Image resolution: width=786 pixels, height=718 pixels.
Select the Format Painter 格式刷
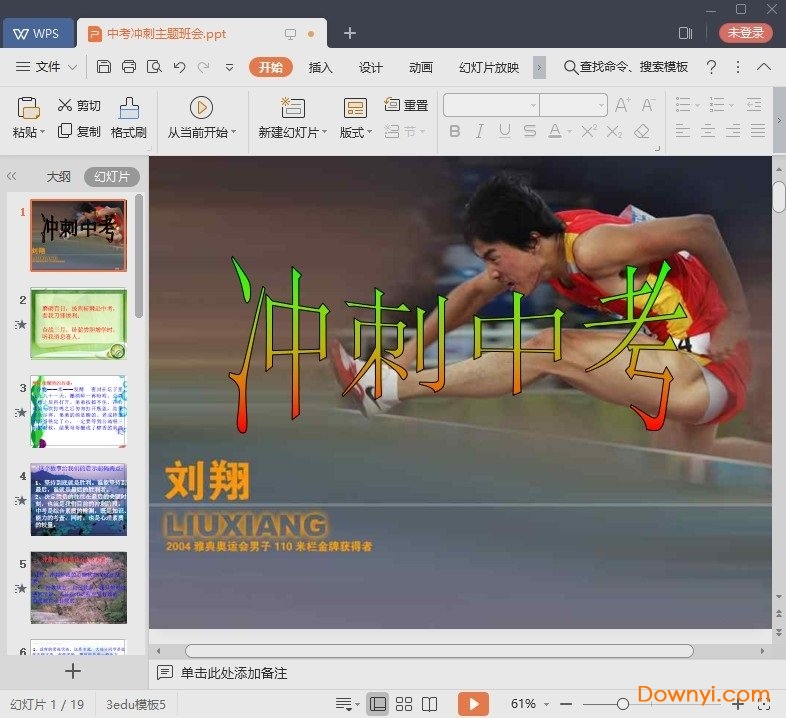(129, 118)
